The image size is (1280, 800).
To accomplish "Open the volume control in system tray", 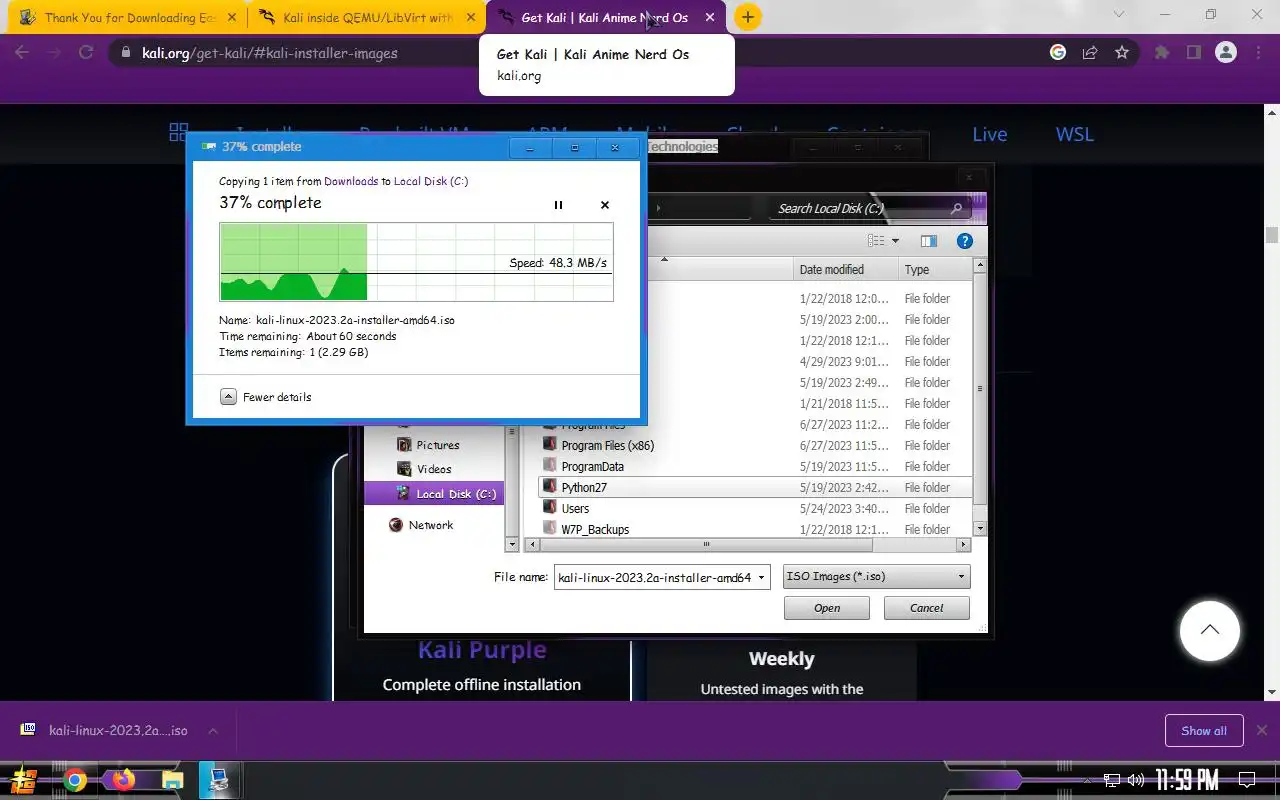I will [1135, 780].
